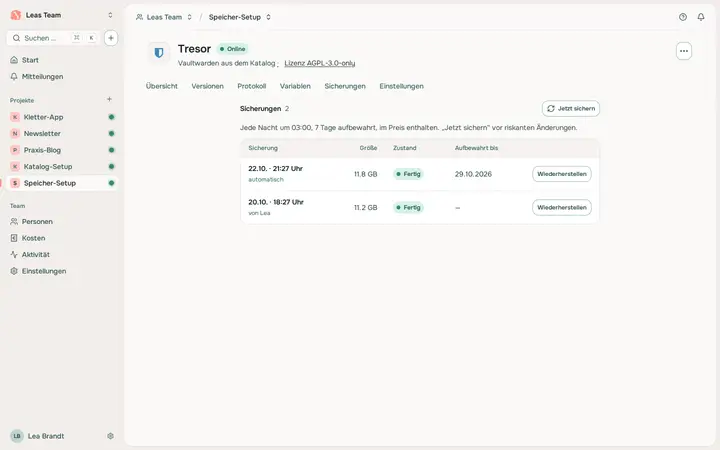The image size is (720, 450).
Task: Click the Praxis-Blog P badge icon
Action: click(x=15, y=150)
